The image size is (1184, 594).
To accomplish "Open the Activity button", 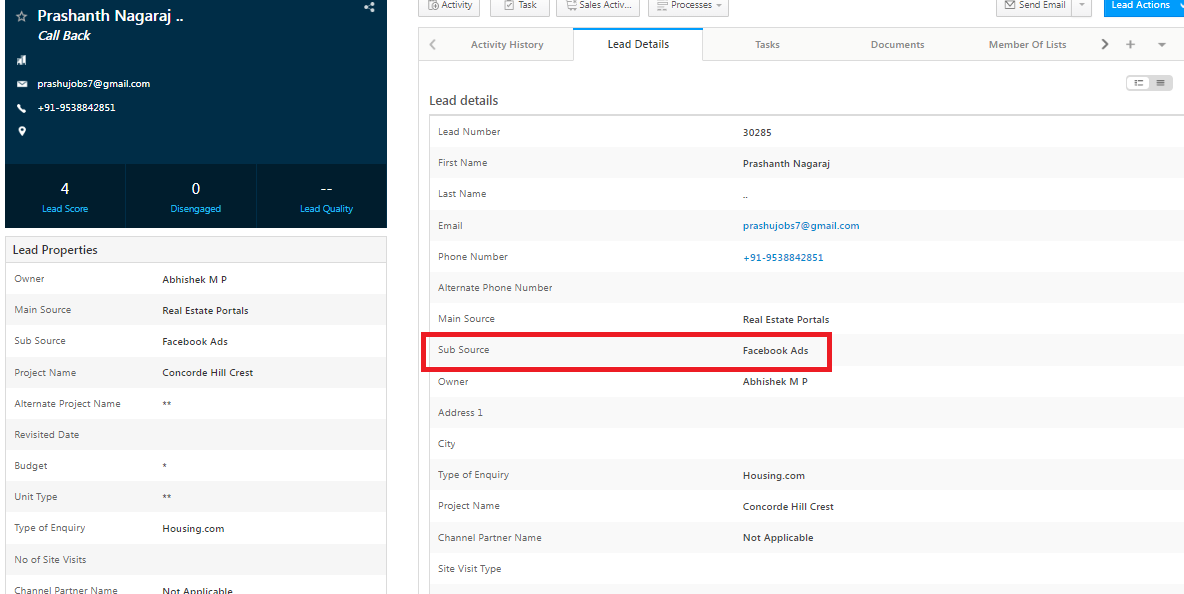I will tap(450, 5).
